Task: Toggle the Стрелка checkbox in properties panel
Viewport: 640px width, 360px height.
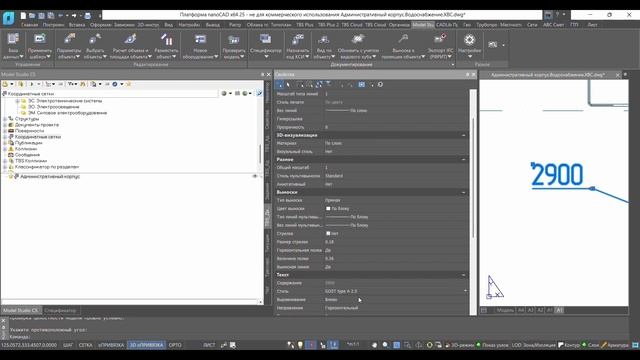Action: click(328, 233)
